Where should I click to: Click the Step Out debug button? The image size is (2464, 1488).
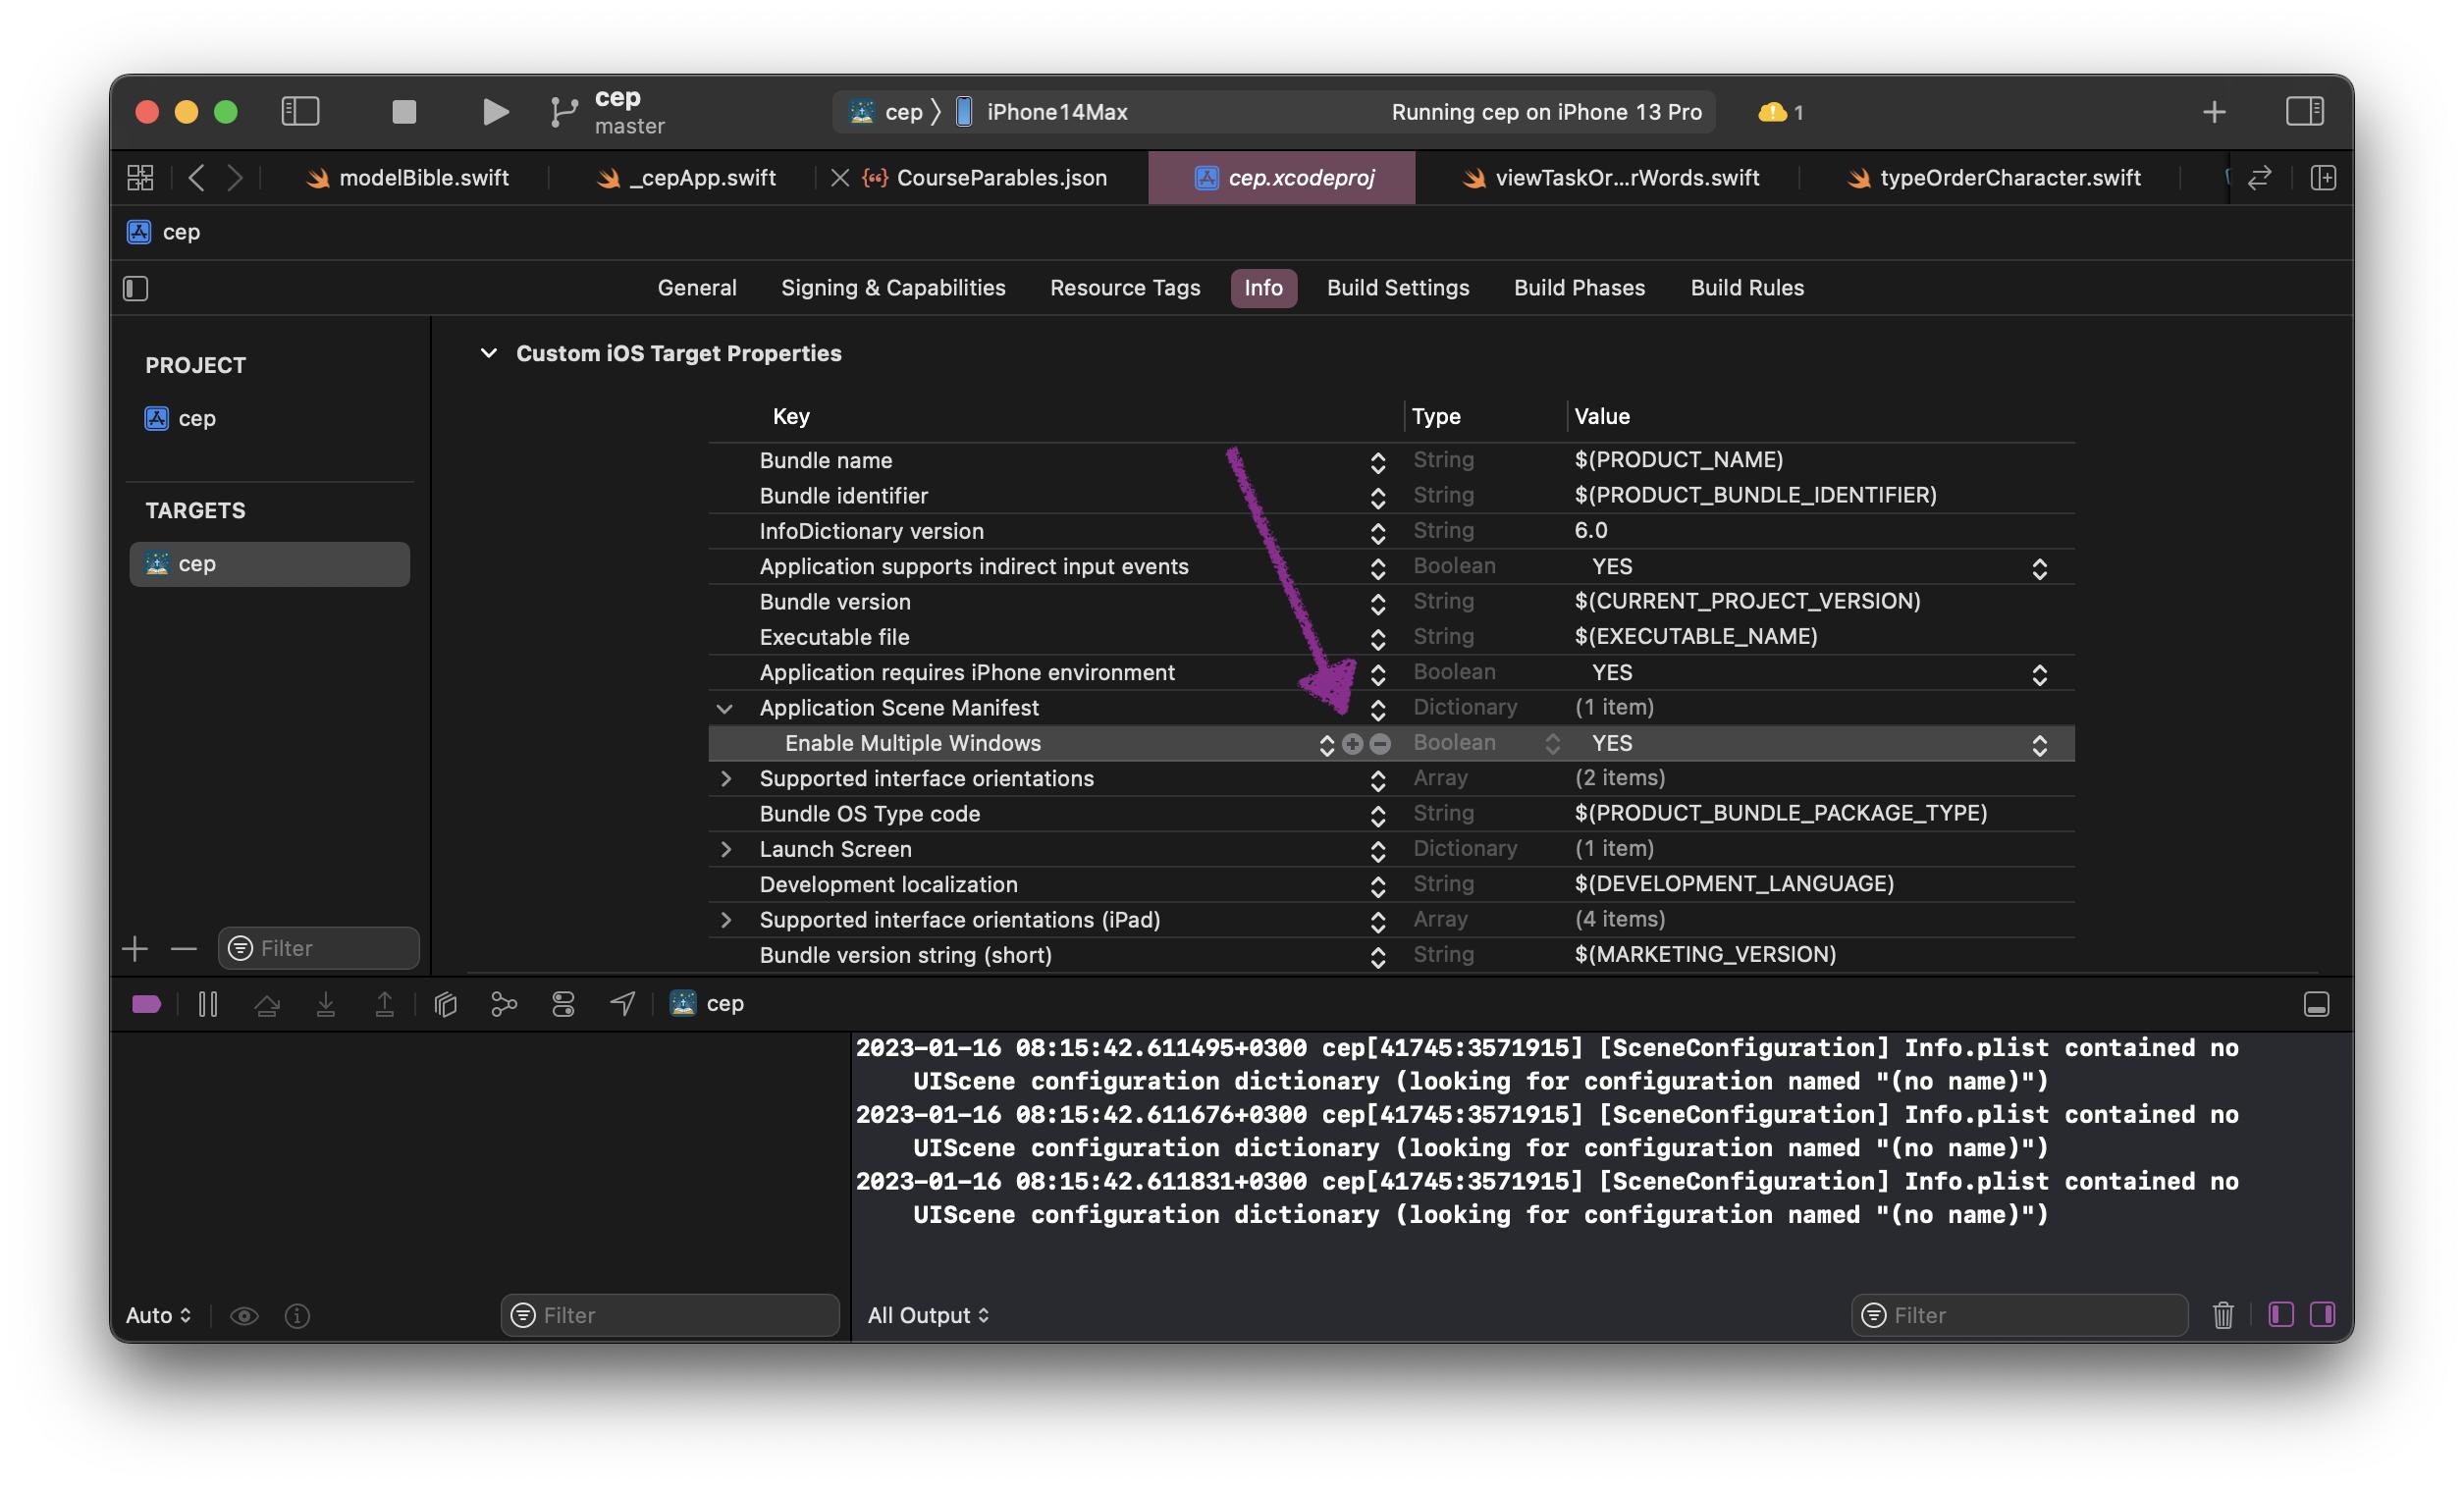tap(384, 1004)
